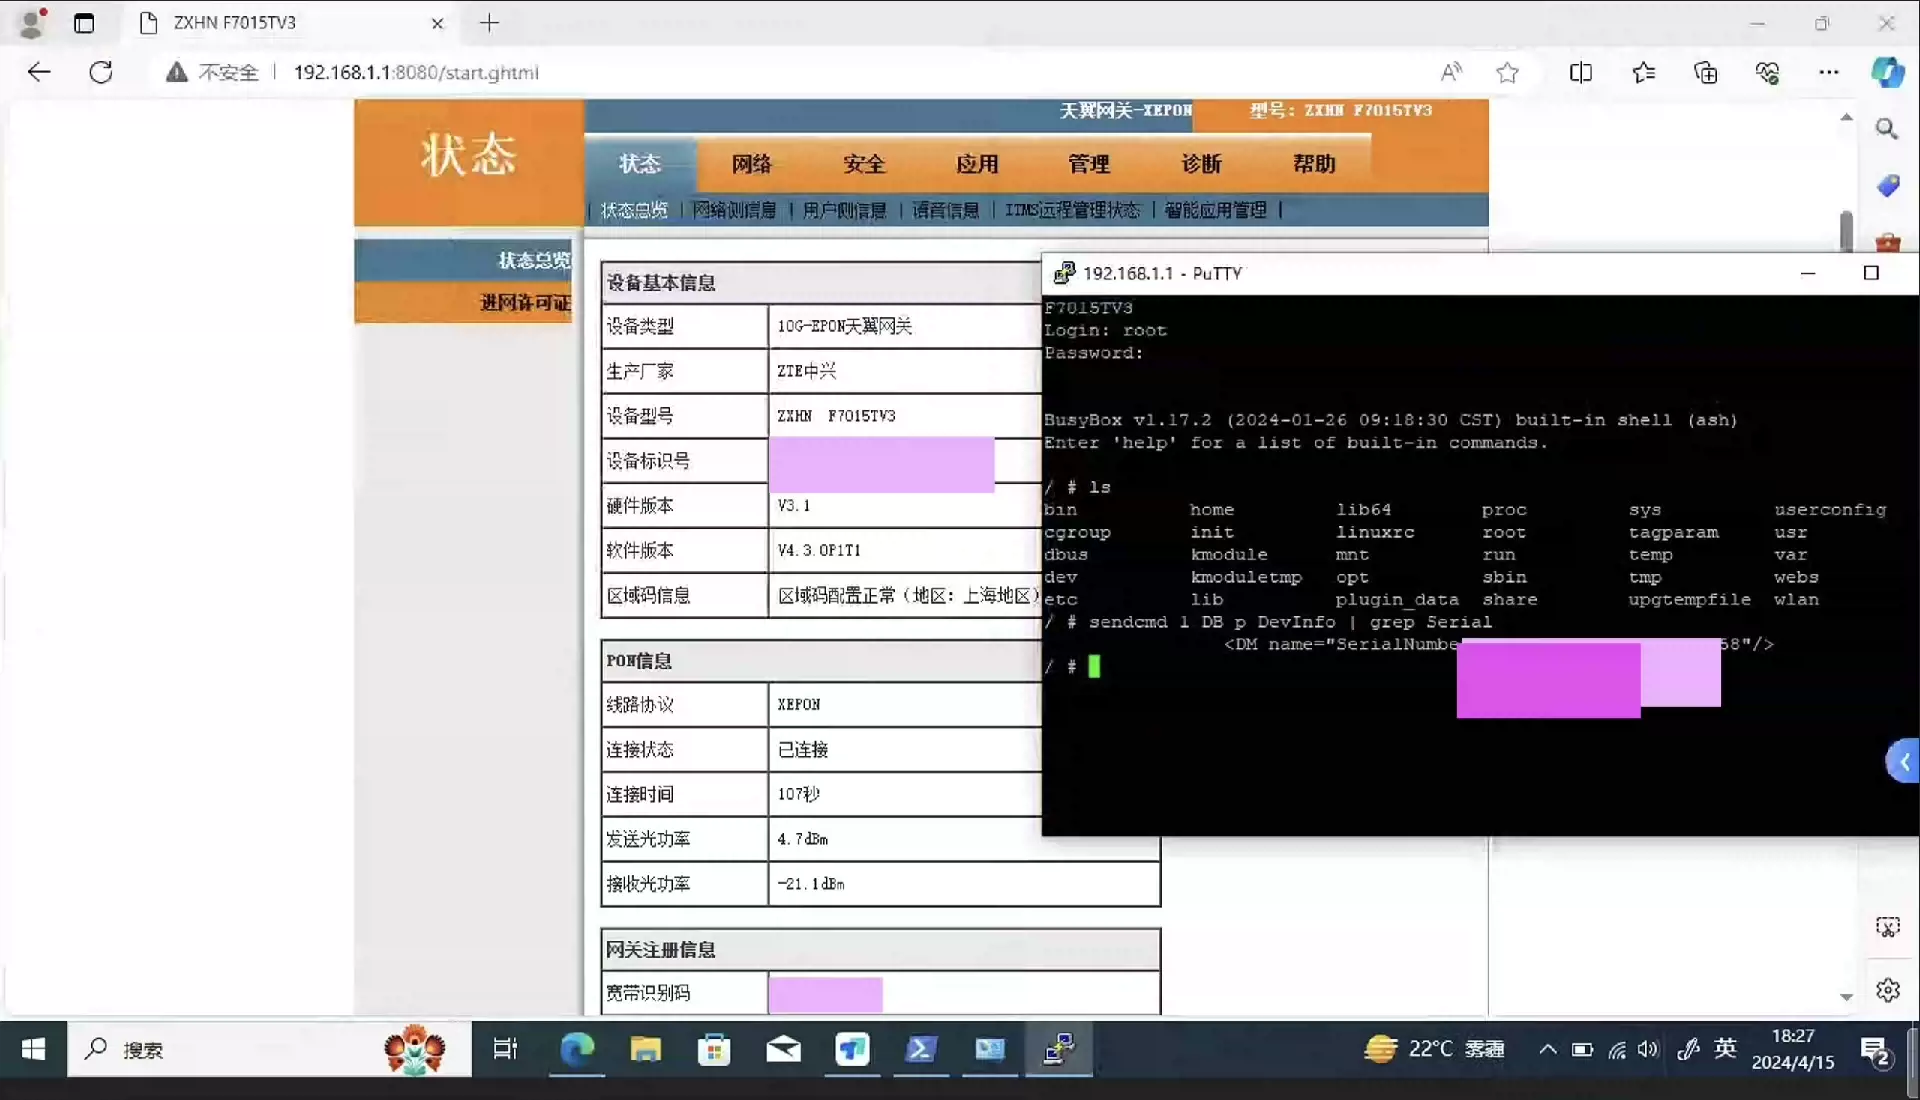Click the browser address bar URL

point(416,72)
